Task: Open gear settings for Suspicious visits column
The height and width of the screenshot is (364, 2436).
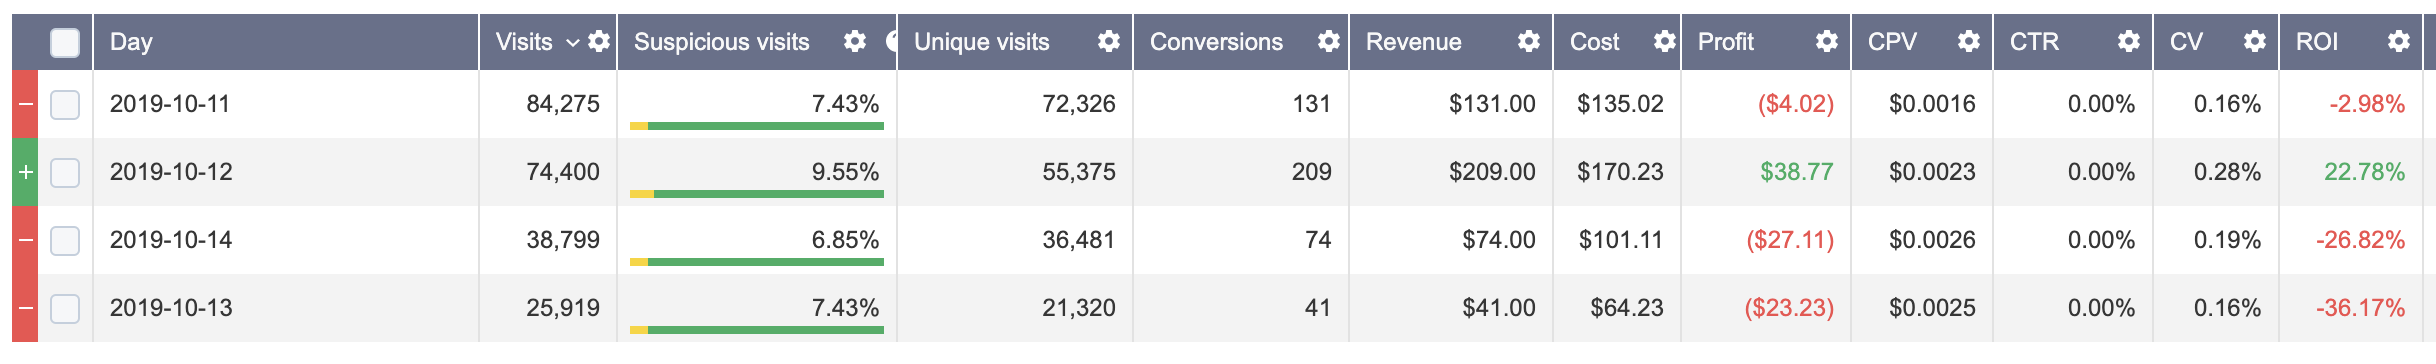Action: tap(855, 42)
